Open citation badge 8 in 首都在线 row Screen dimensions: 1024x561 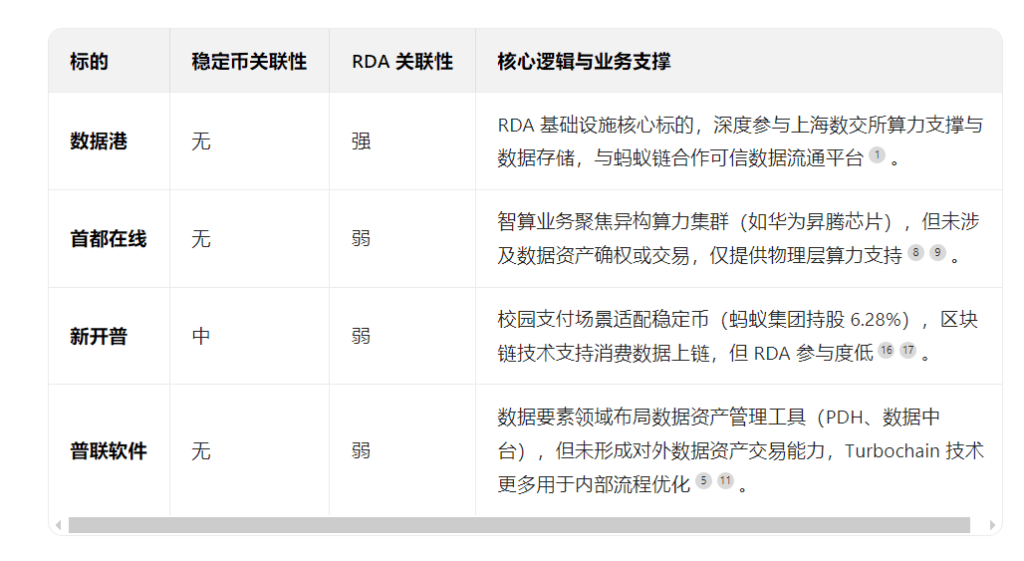[916, 253]
